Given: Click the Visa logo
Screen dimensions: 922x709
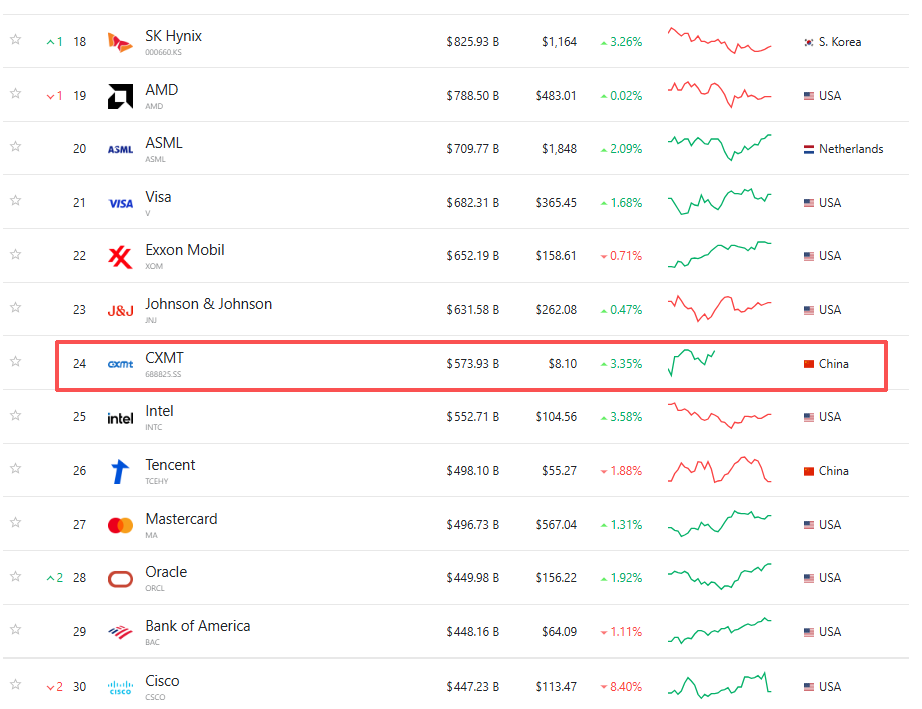Looking at the screenshot, I should [121, 203].
